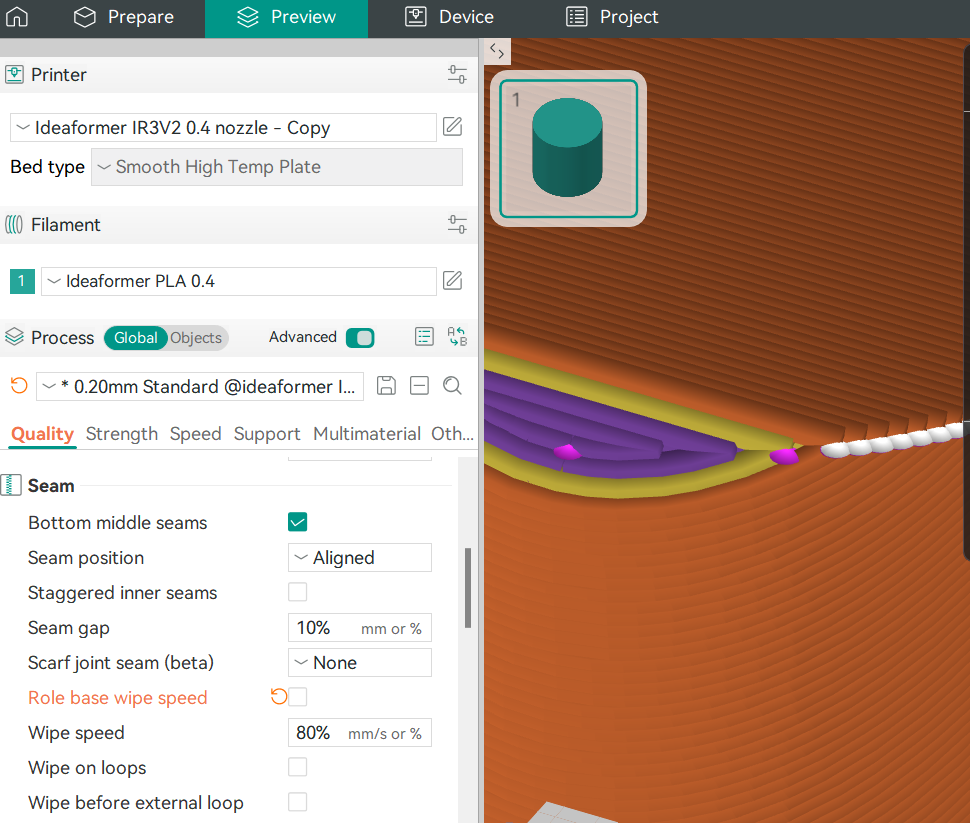Click the filament 1 color swatch
Viewport: 970px width, 823px height.
pyautogui.click(x=22, y=281)
